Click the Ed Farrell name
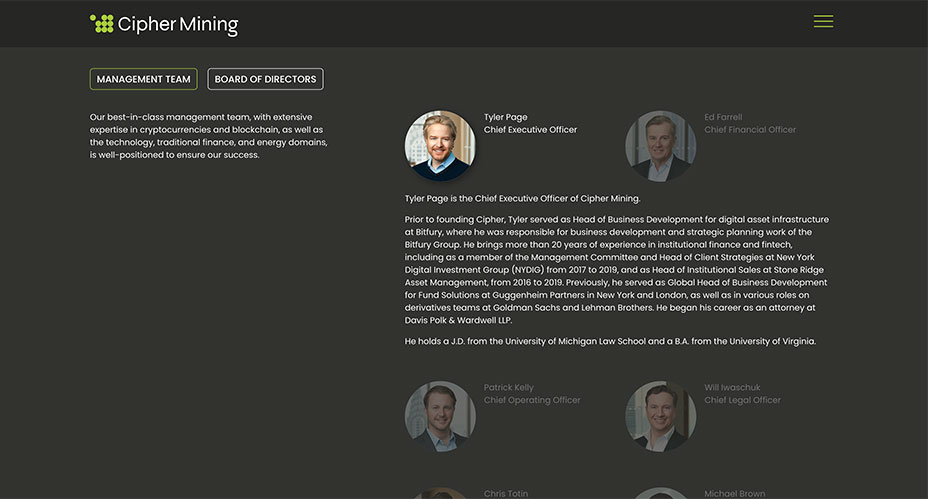 (723, 117)
